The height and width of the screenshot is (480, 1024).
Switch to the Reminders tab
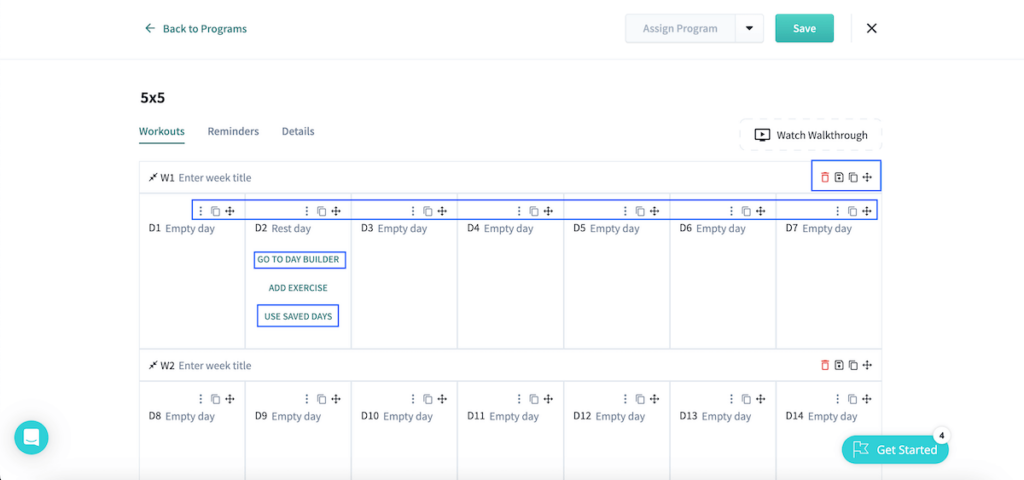[x=233, y=132]
